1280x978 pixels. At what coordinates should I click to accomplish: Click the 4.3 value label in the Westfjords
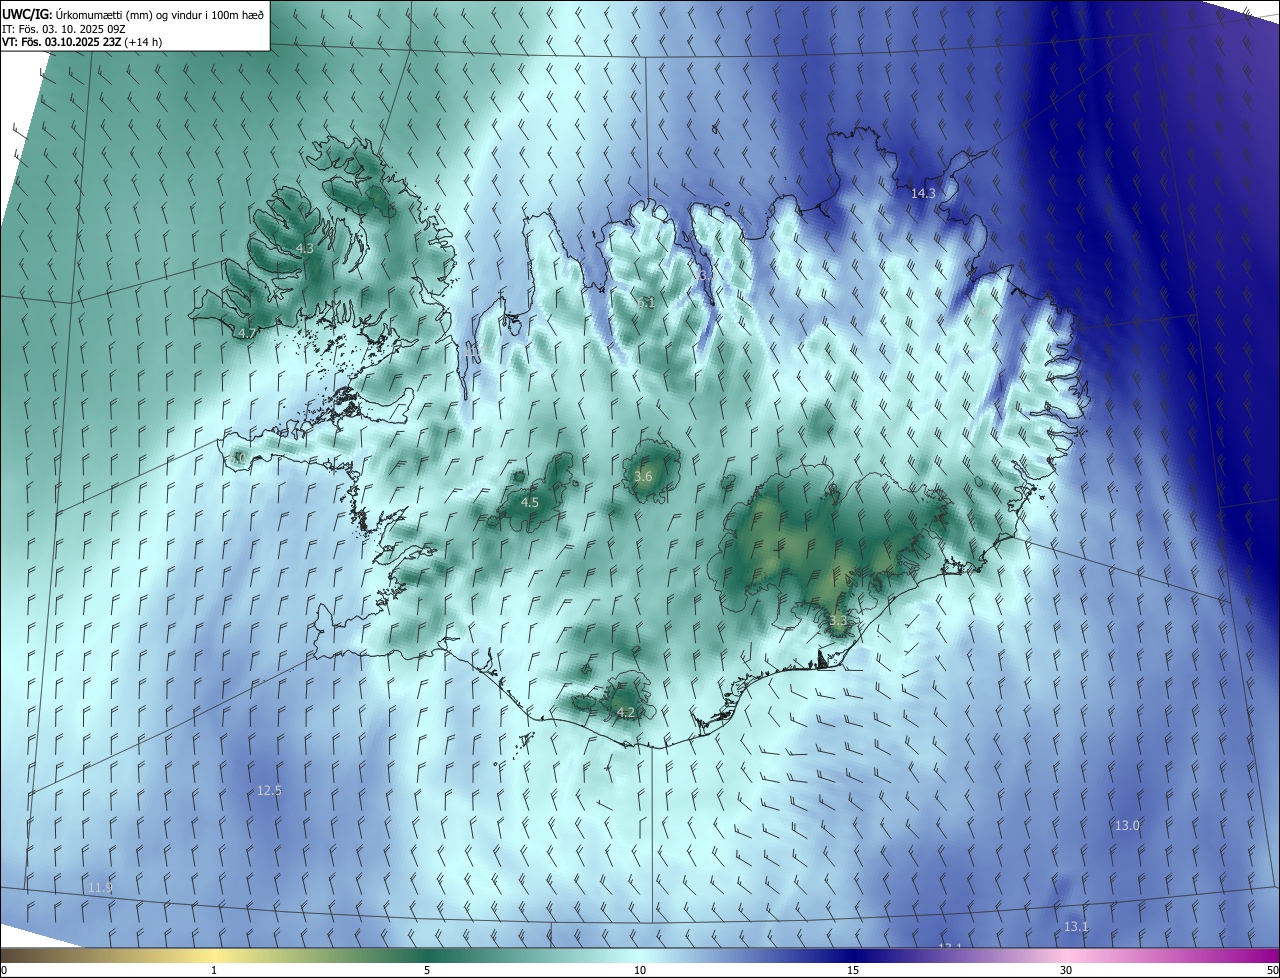(x=304, y=249)
